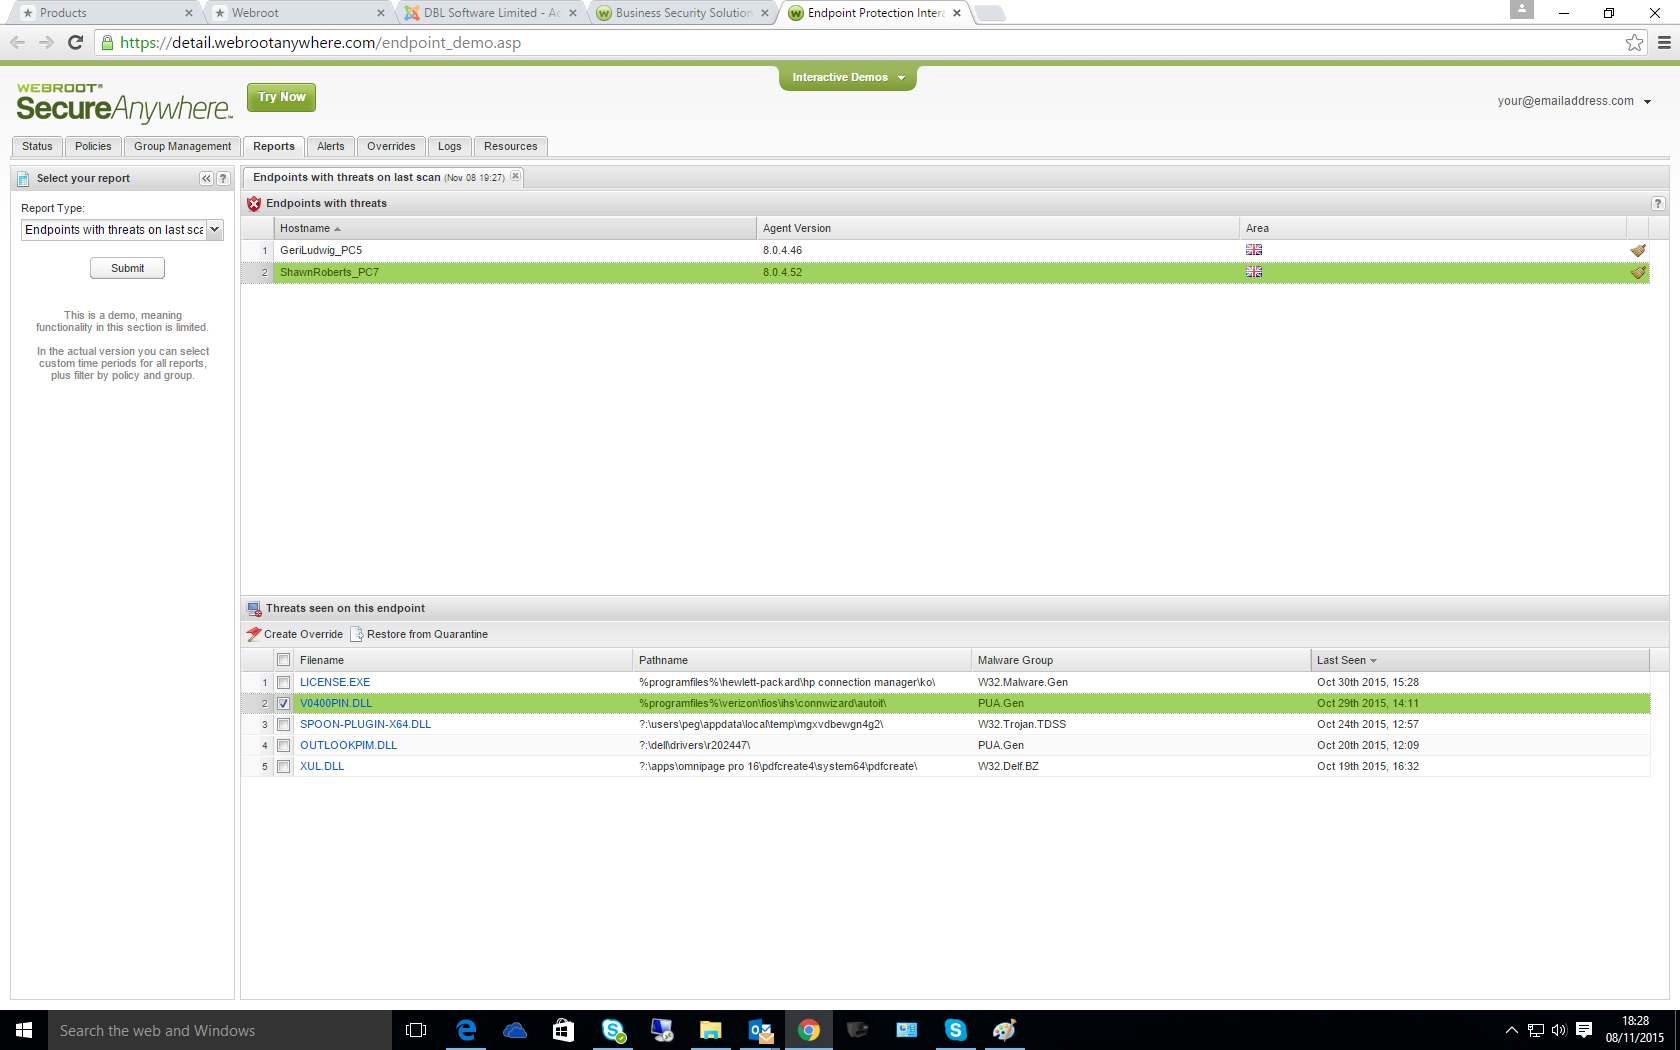Image resolution: width=1680 pixels, height=1050 pixels.
Task: Check the XUL.DLL checkbox
Action: pos(284,766)
